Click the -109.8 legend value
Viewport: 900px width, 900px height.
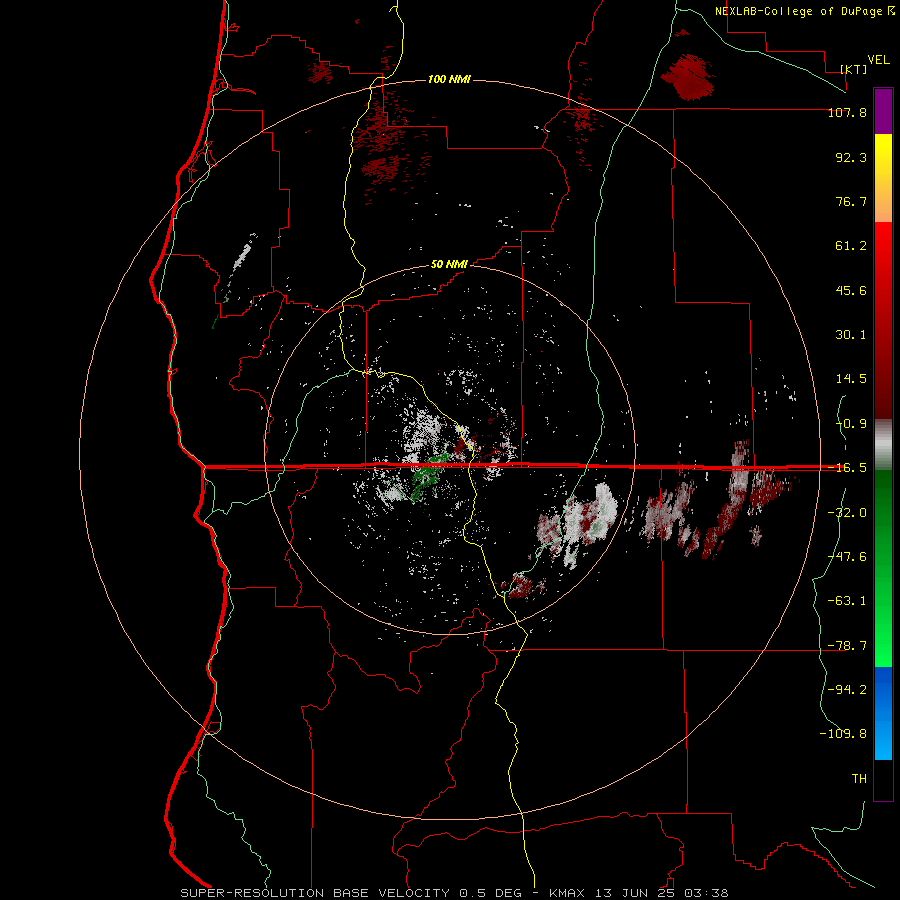[x=843, y=734]
